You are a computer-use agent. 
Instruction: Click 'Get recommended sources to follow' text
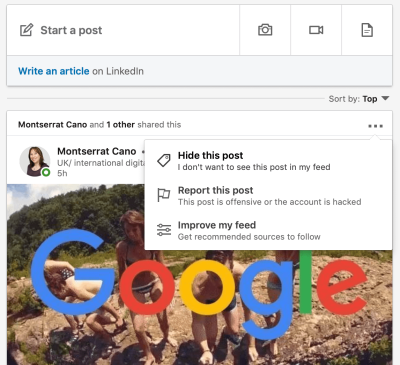[249, 237]
